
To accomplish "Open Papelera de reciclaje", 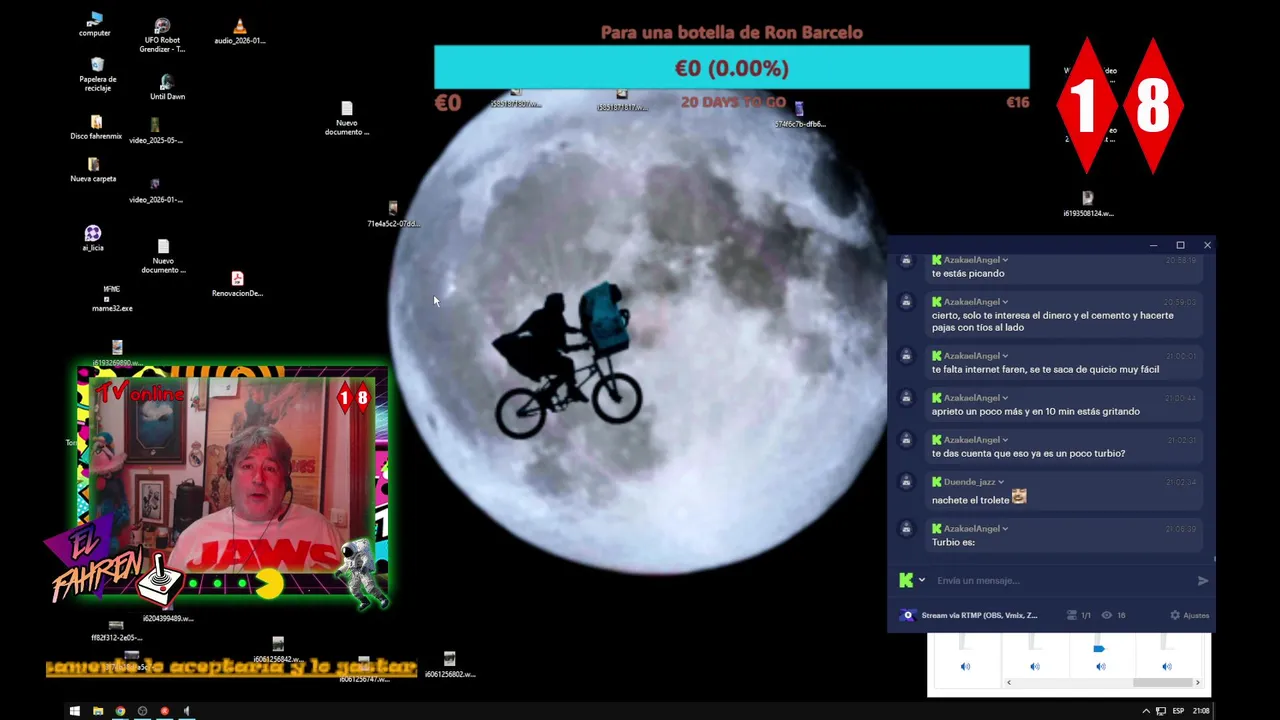I will point(97,74).
